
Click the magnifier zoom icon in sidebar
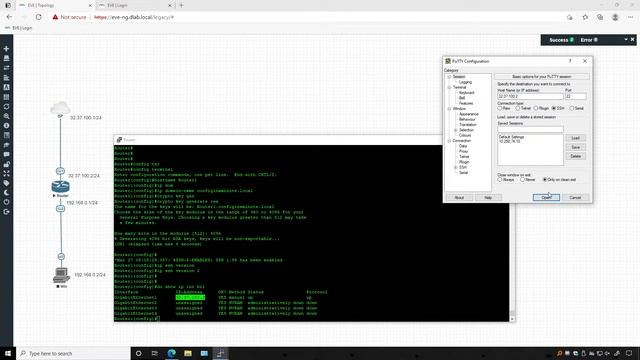(6, 116)
